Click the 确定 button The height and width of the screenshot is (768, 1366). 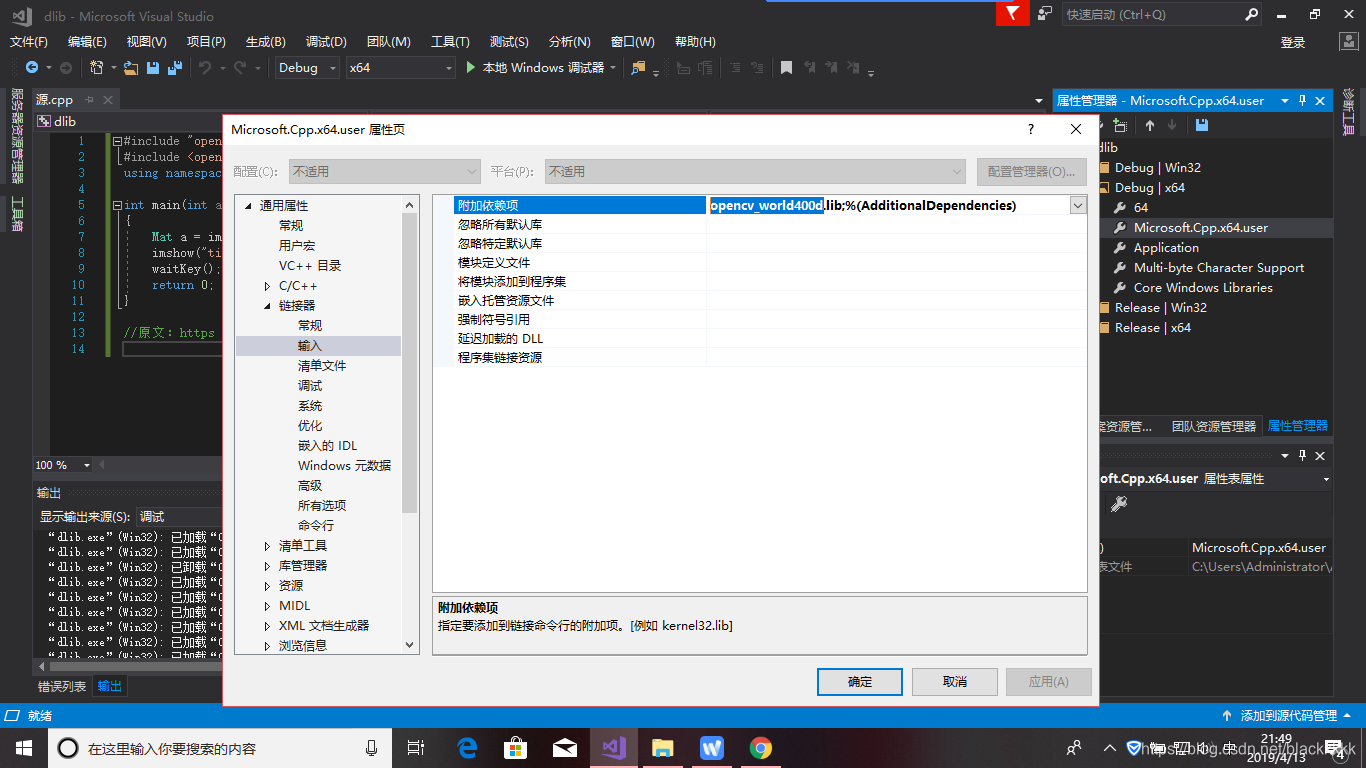coord(860,681)
